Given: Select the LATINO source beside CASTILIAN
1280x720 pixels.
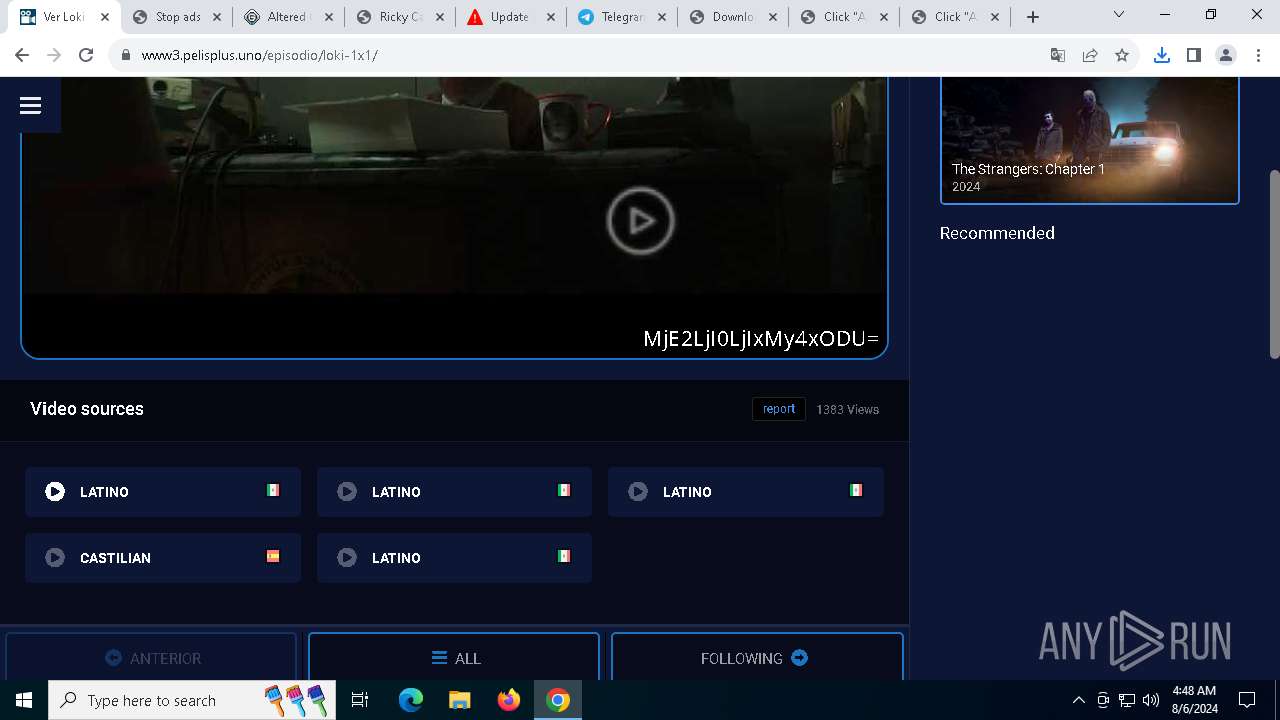Looking at the screenshot, I should click(454, 558).
